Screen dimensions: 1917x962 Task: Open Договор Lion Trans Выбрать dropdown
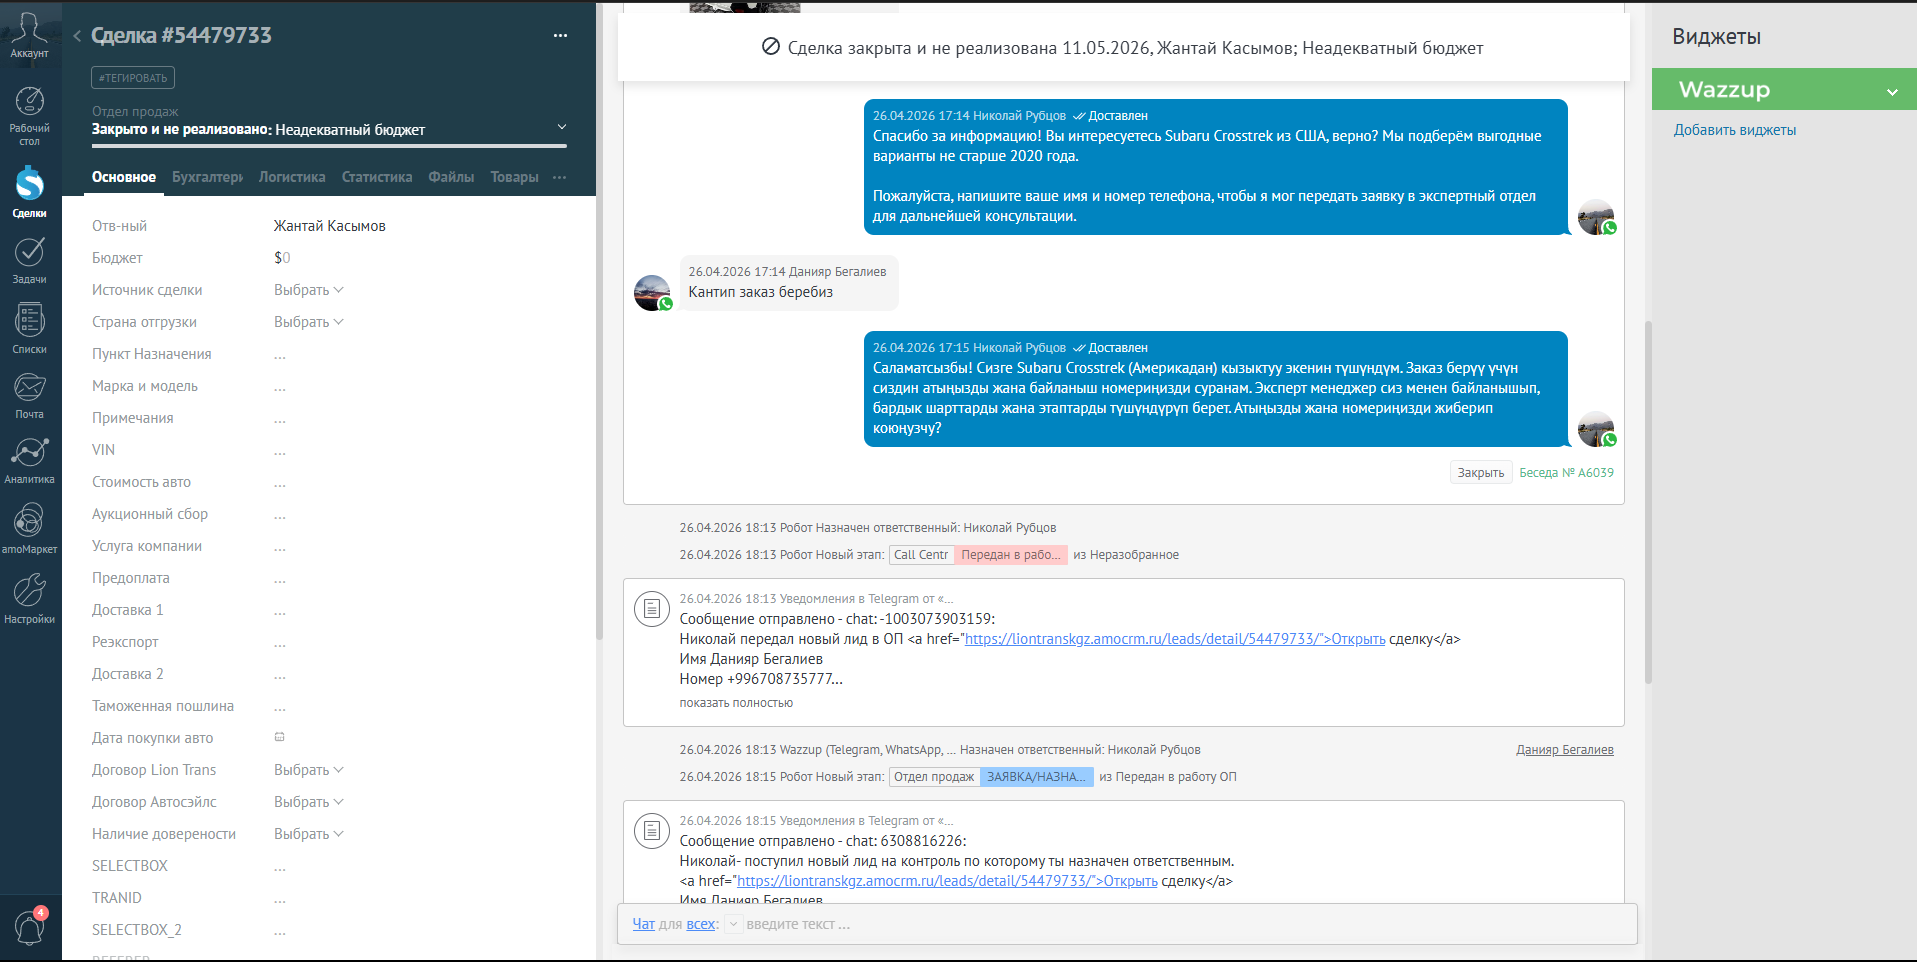pos(308,770)
